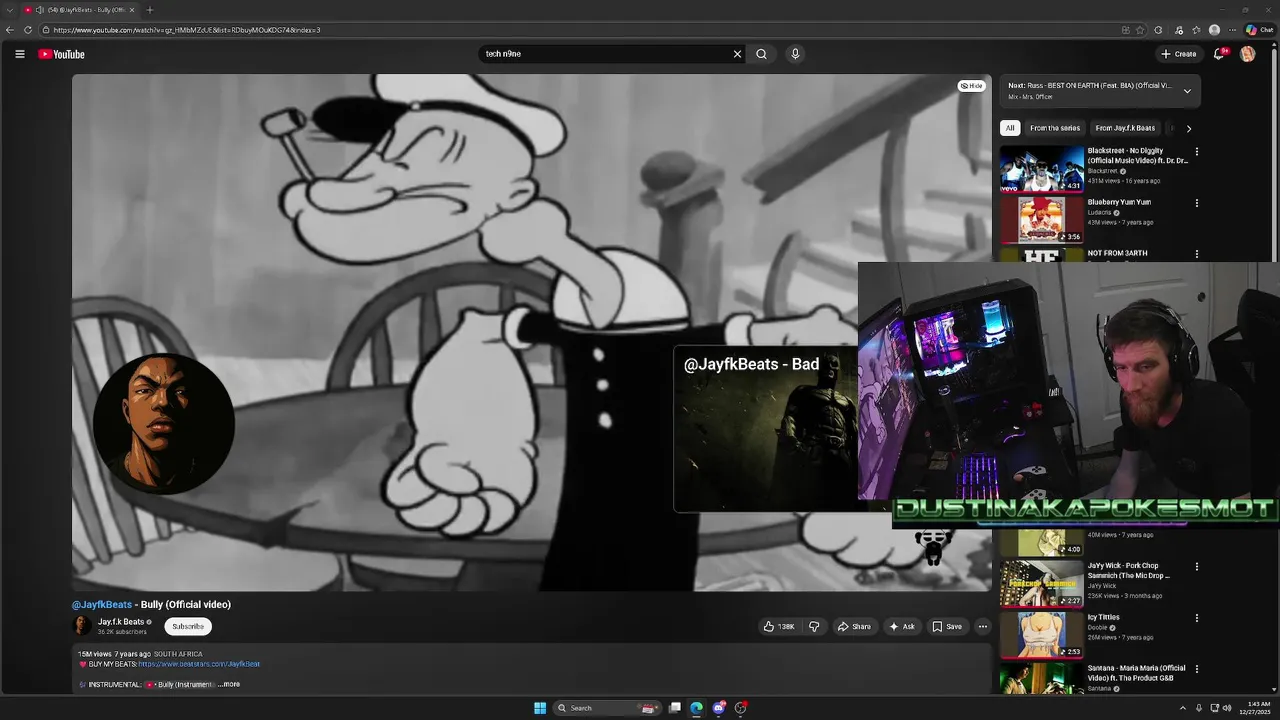Click the @JayfkBeats title link
Image resolution: width=1280 pixels, height=720 pixels.
coord(102,605)
